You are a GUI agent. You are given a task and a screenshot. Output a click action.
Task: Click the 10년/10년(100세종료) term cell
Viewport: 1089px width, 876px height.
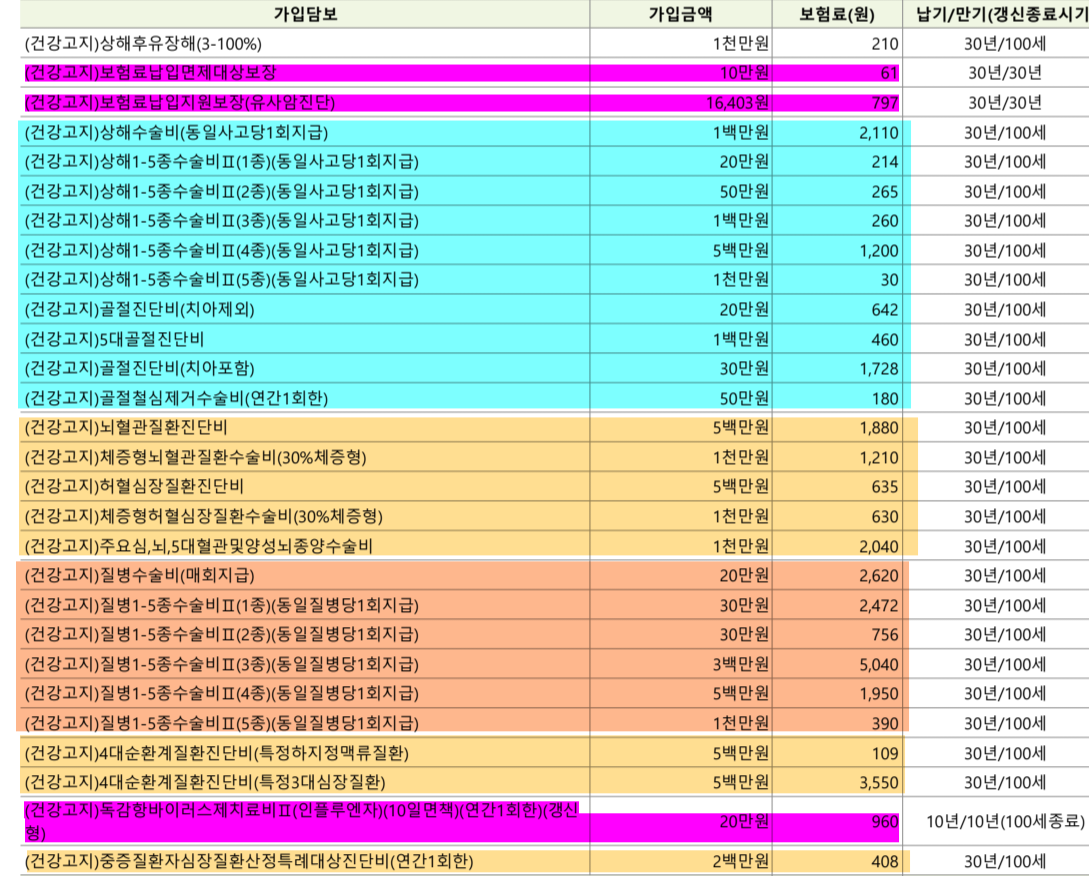[1005, 822]
